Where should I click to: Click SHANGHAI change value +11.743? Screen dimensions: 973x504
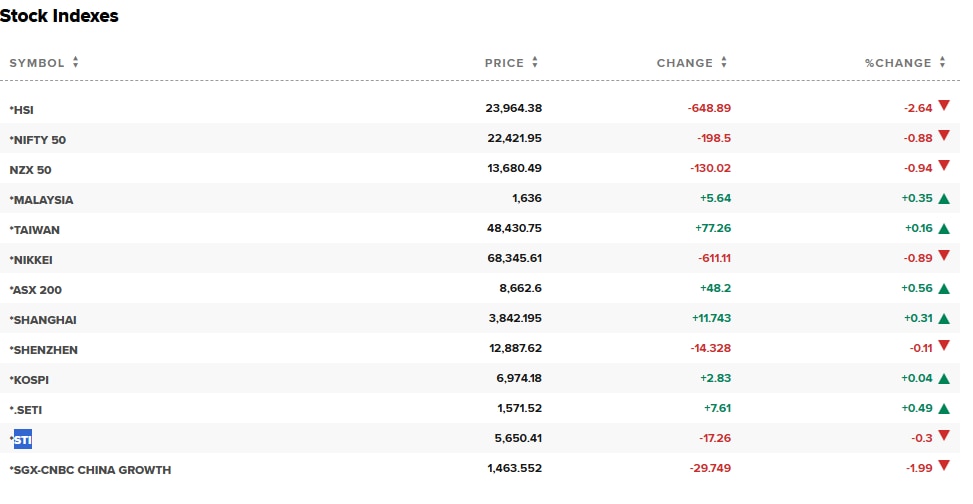click(x=712, y=318)
